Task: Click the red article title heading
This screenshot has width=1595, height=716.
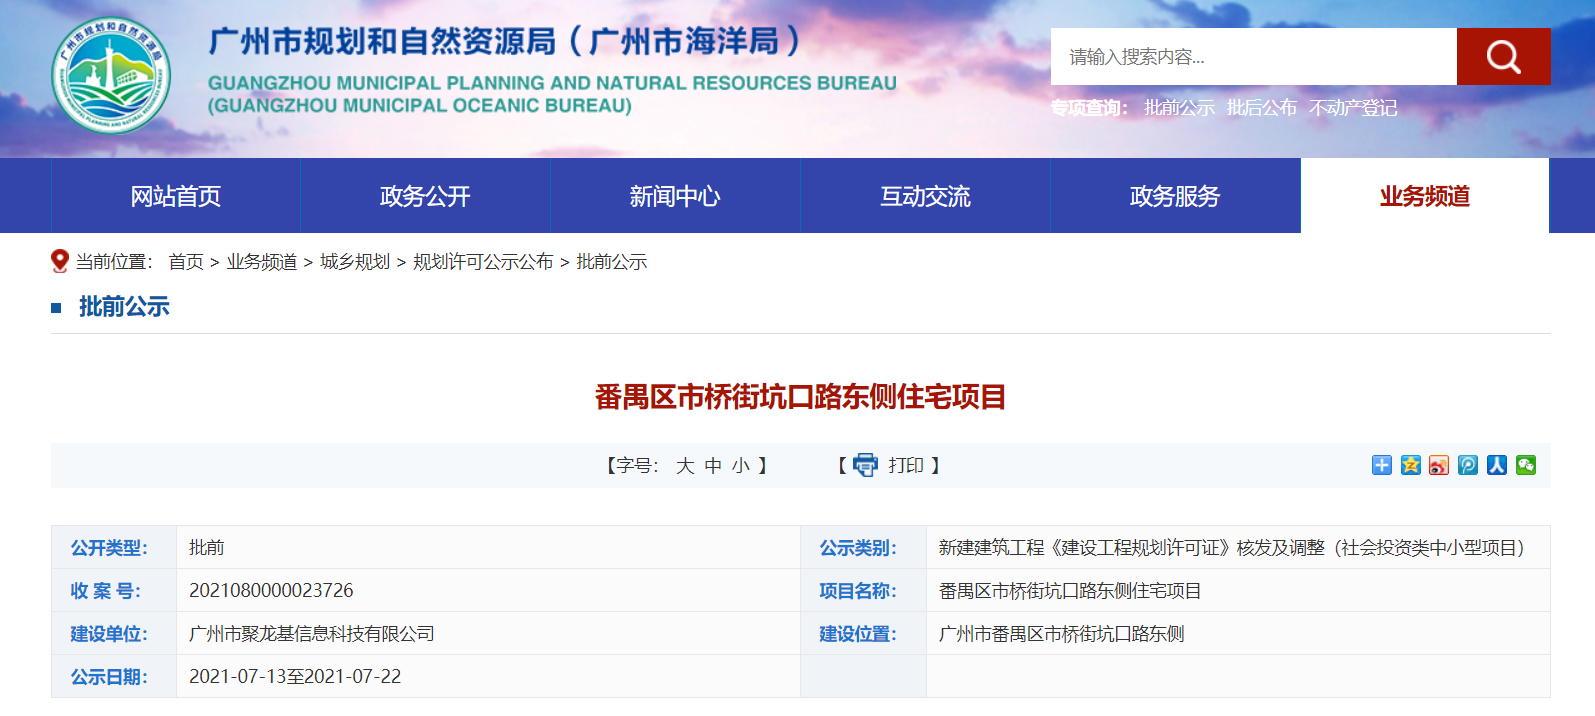Action: [800, 397]
